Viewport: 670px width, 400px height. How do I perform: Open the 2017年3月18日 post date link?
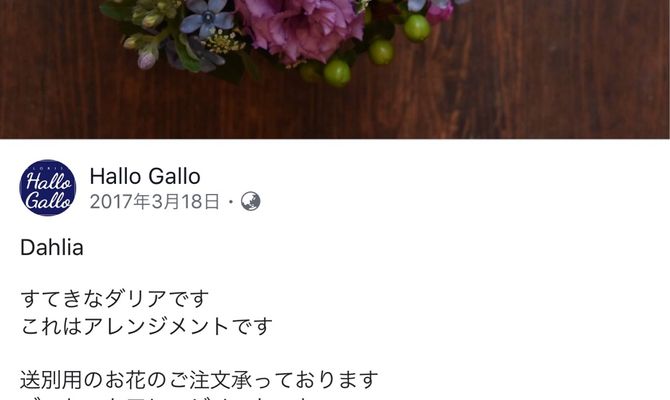155,201
